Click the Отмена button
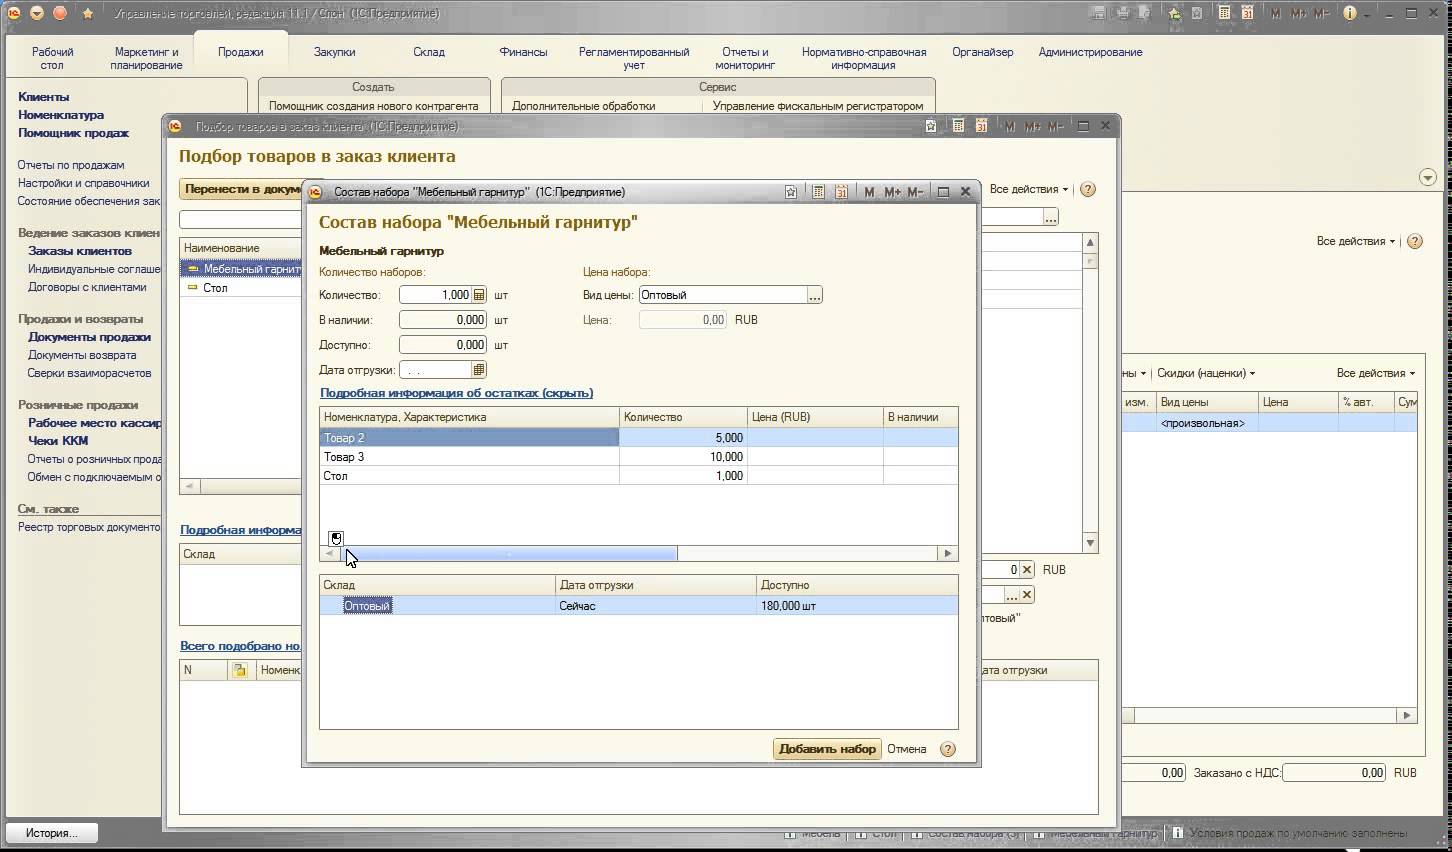Viewport: 1452px width, 852px height. pos(907,749)
